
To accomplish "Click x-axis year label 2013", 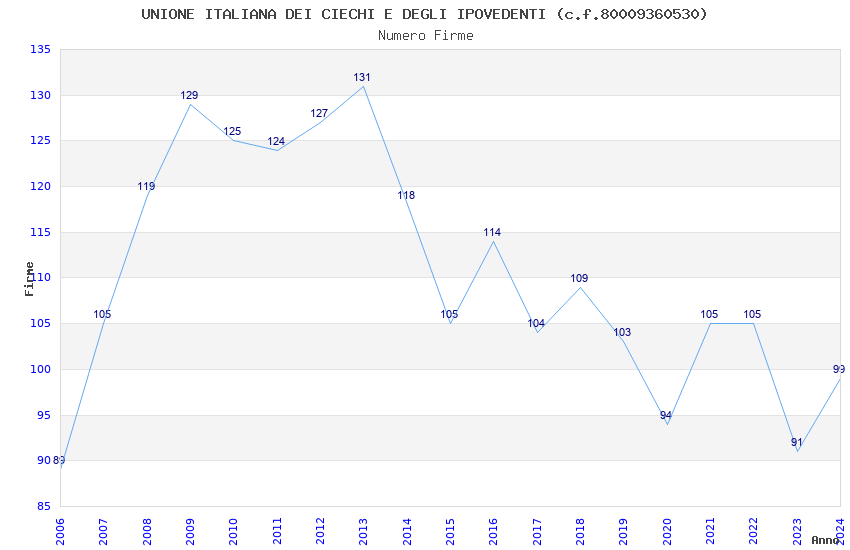I will click(364, 532).
